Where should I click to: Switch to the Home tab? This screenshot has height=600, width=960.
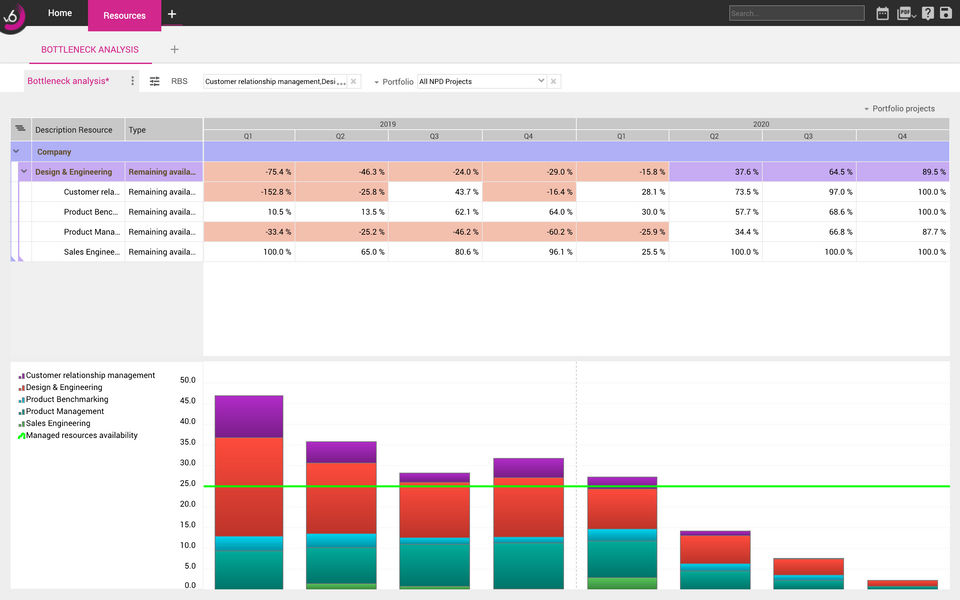[x=60, y=13]
